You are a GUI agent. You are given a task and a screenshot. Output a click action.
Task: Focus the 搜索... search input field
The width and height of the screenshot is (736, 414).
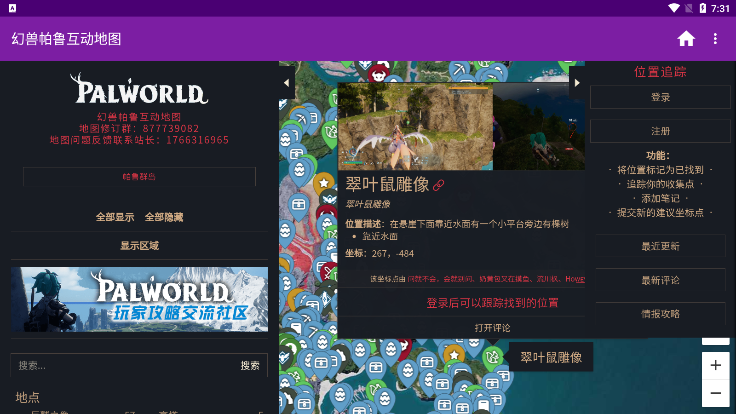tap(124, 365)
